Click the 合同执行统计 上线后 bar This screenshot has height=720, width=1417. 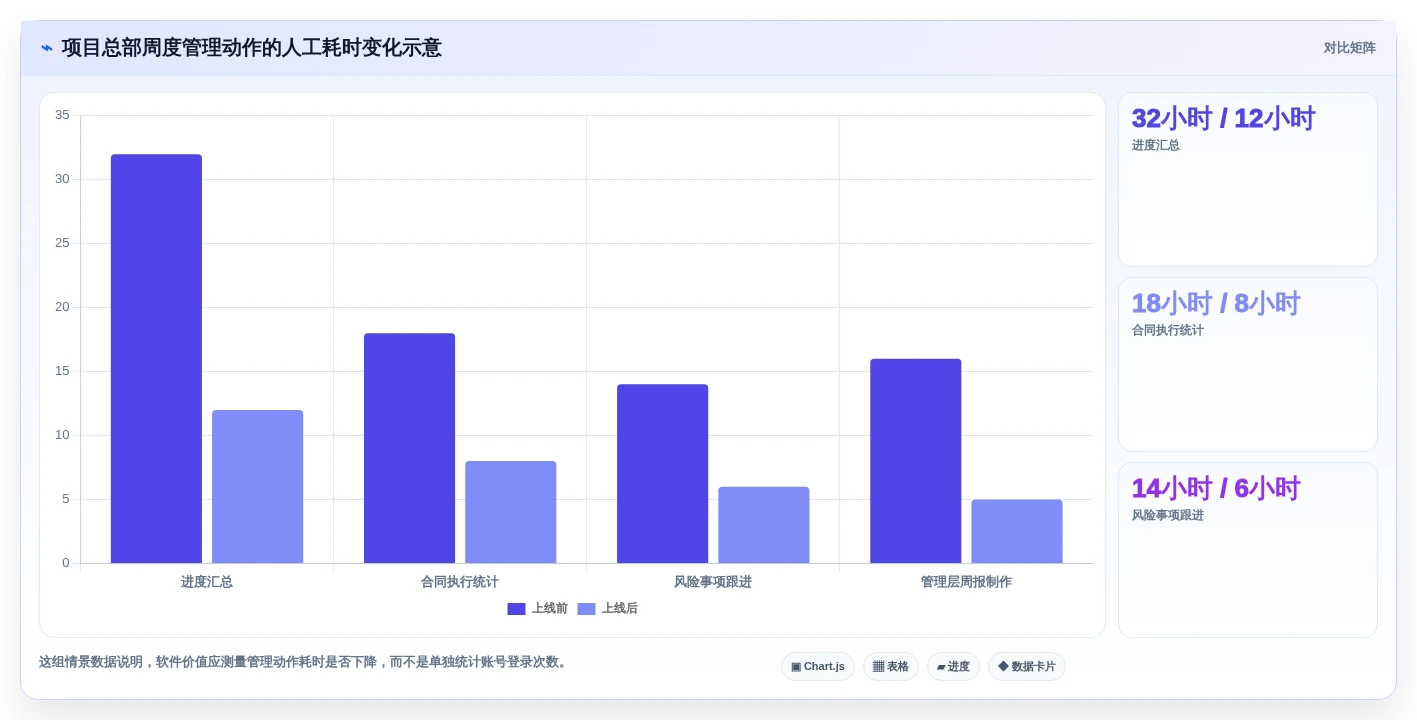click(x=510, y=512)
